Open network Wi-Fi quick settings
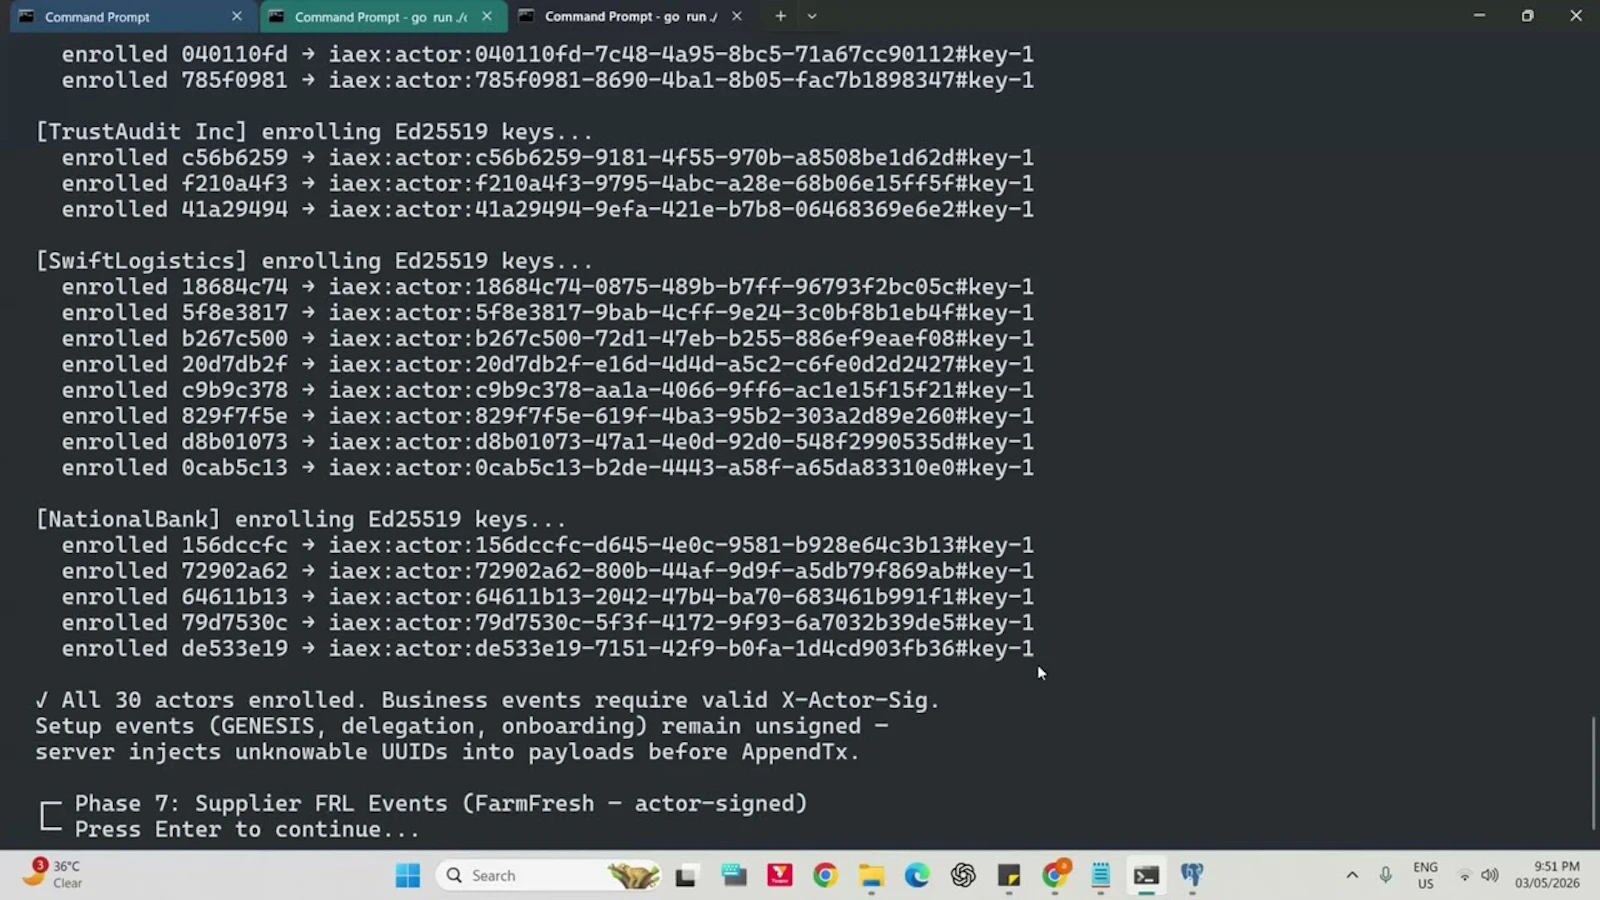This screenshot has height=900, width=1600. pos(1464,876)
